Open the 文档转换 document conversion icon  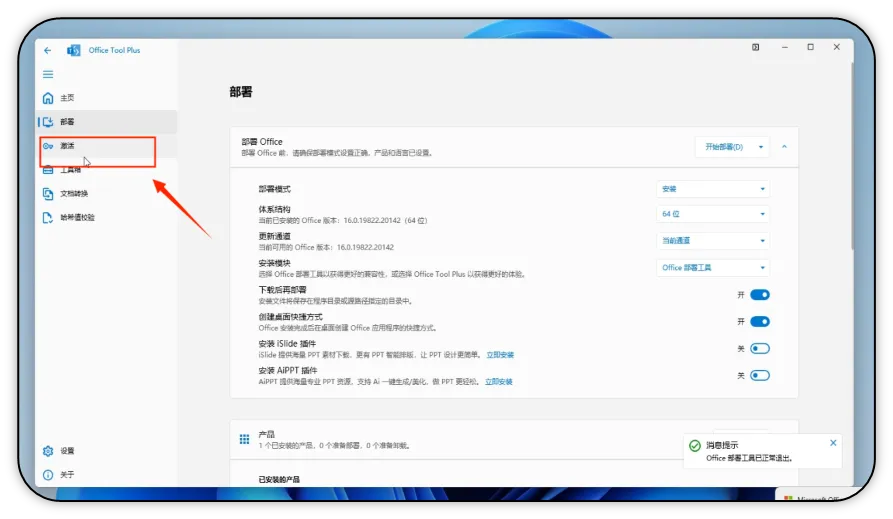[48, 194]
